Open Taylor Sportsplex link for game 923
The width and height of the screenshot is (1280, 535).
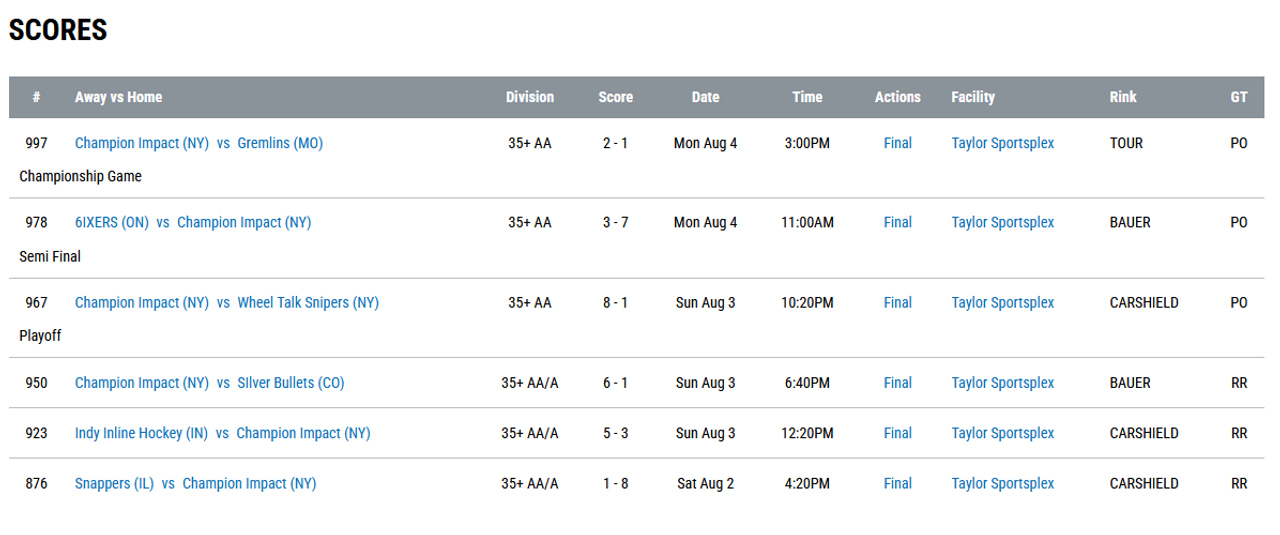pos(1003,433)
